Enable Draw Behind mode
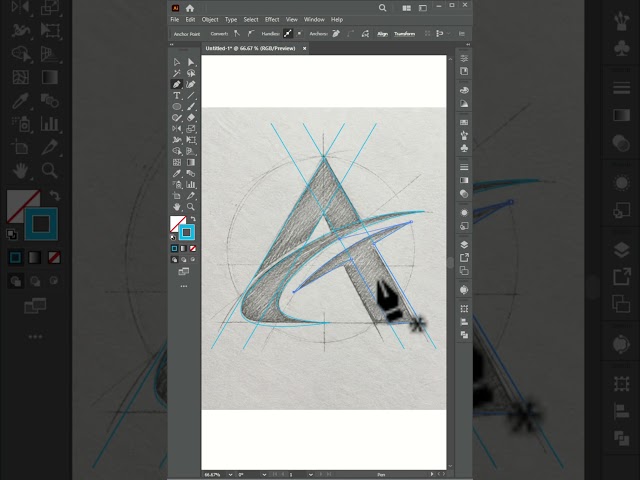Viewport: 640px width, 480px height. click(184, 260)
